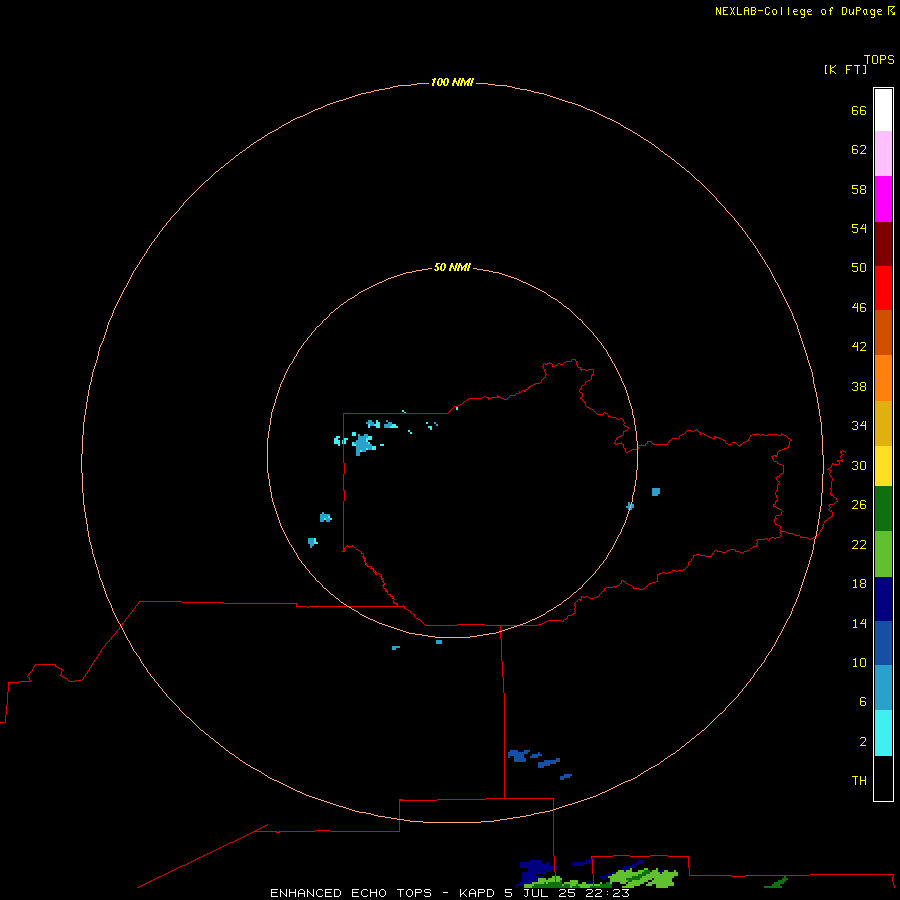Click the '22:23' time in the caption

click(607, 893)
